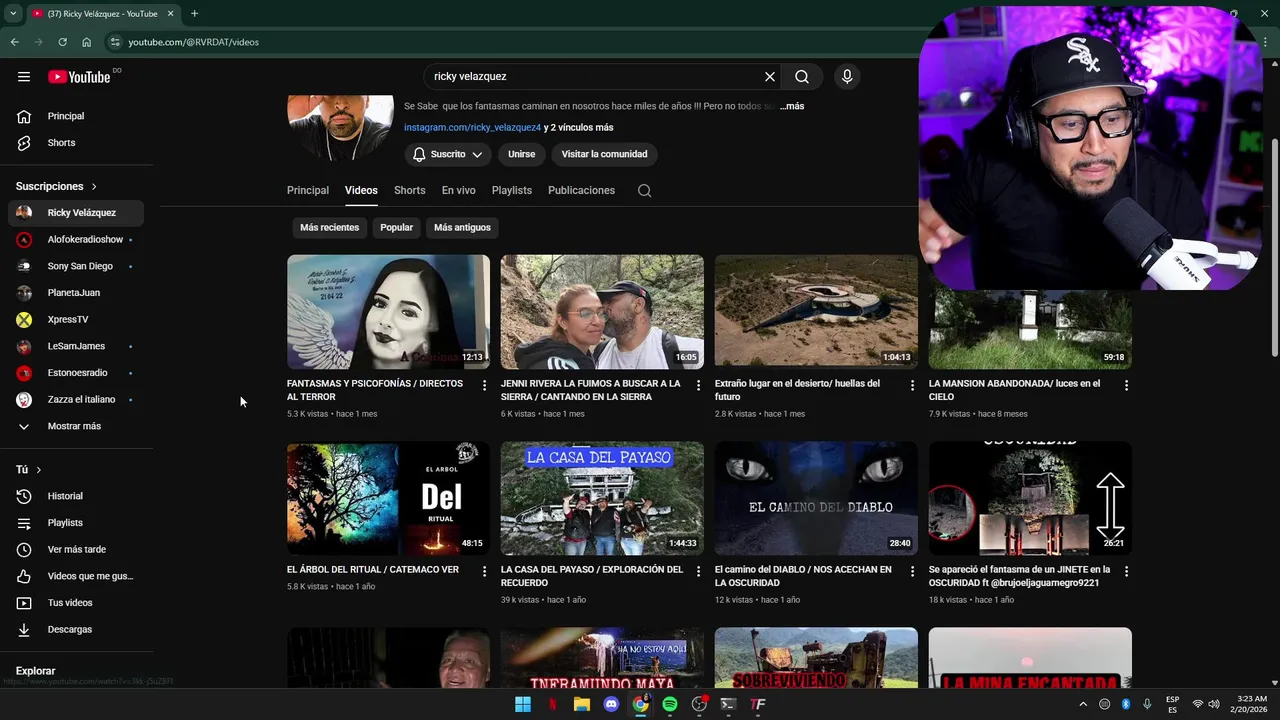Open the YouTube hamburger guide menu
Viewport: 1280px width, 720px height.
(x=24, y=77)
